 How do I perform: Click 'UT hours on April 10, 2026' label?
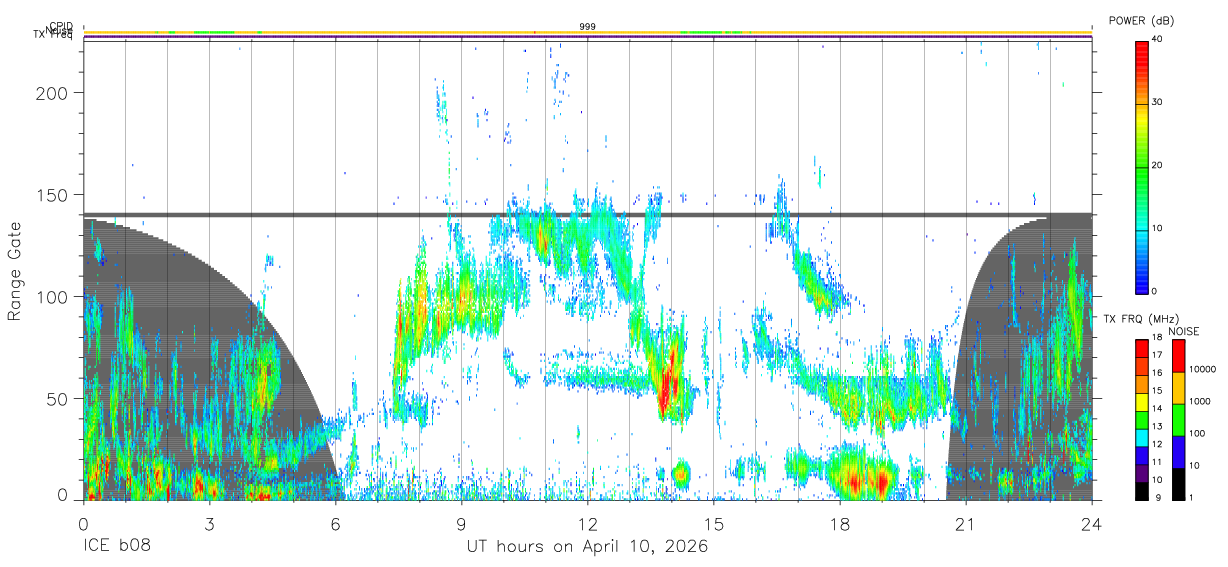(x=587, y=547)
